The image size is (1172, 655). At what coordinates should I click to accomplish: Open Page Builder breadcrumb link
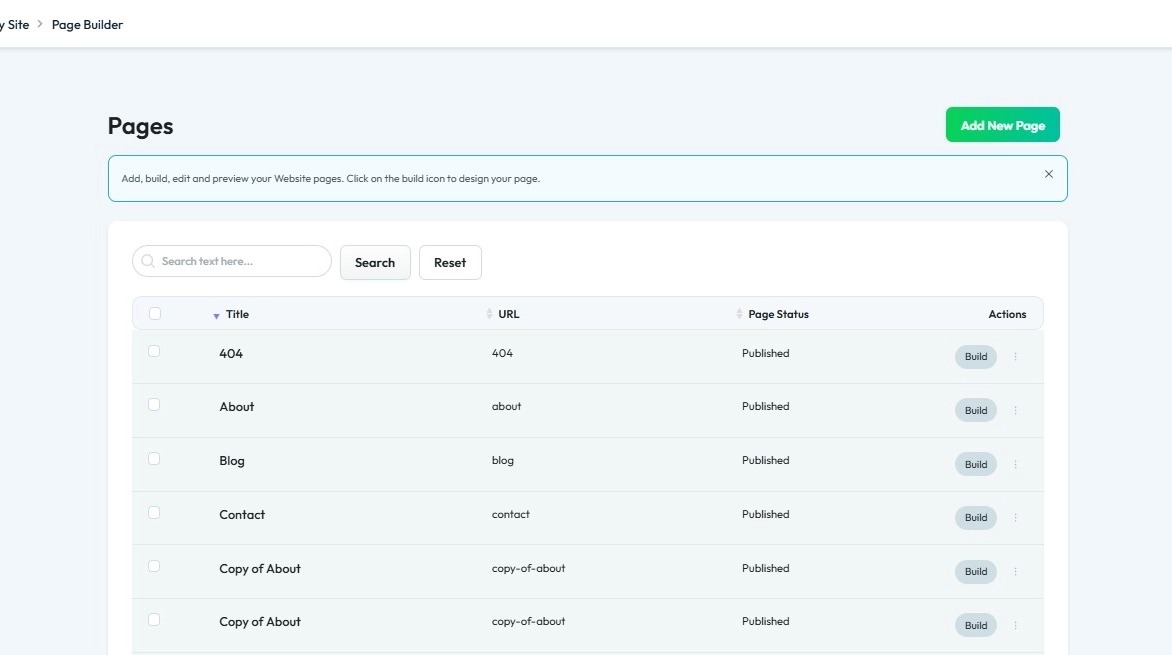point(87,25)
